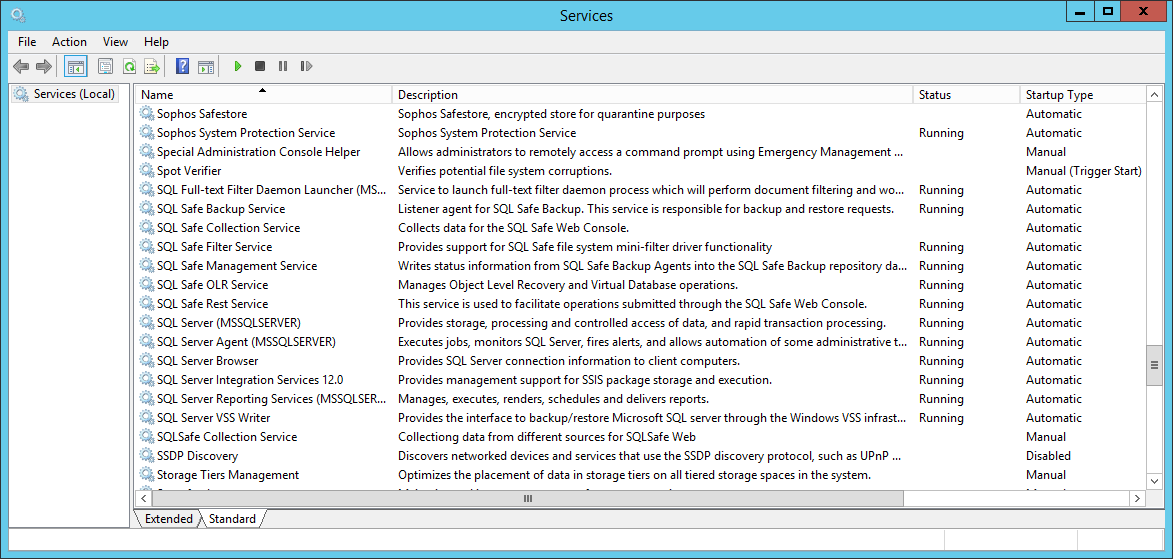Select SQLSafe Collection Service row
1173x559 pixels.
point(640,436)
